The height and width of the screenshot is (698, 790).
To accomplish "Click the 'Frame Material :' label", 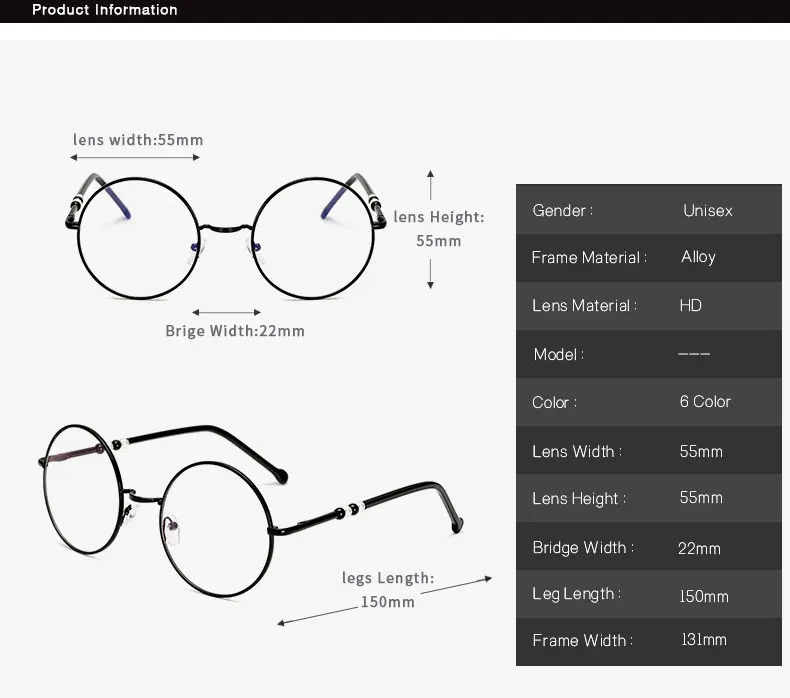I will click(x=589, y=258).
